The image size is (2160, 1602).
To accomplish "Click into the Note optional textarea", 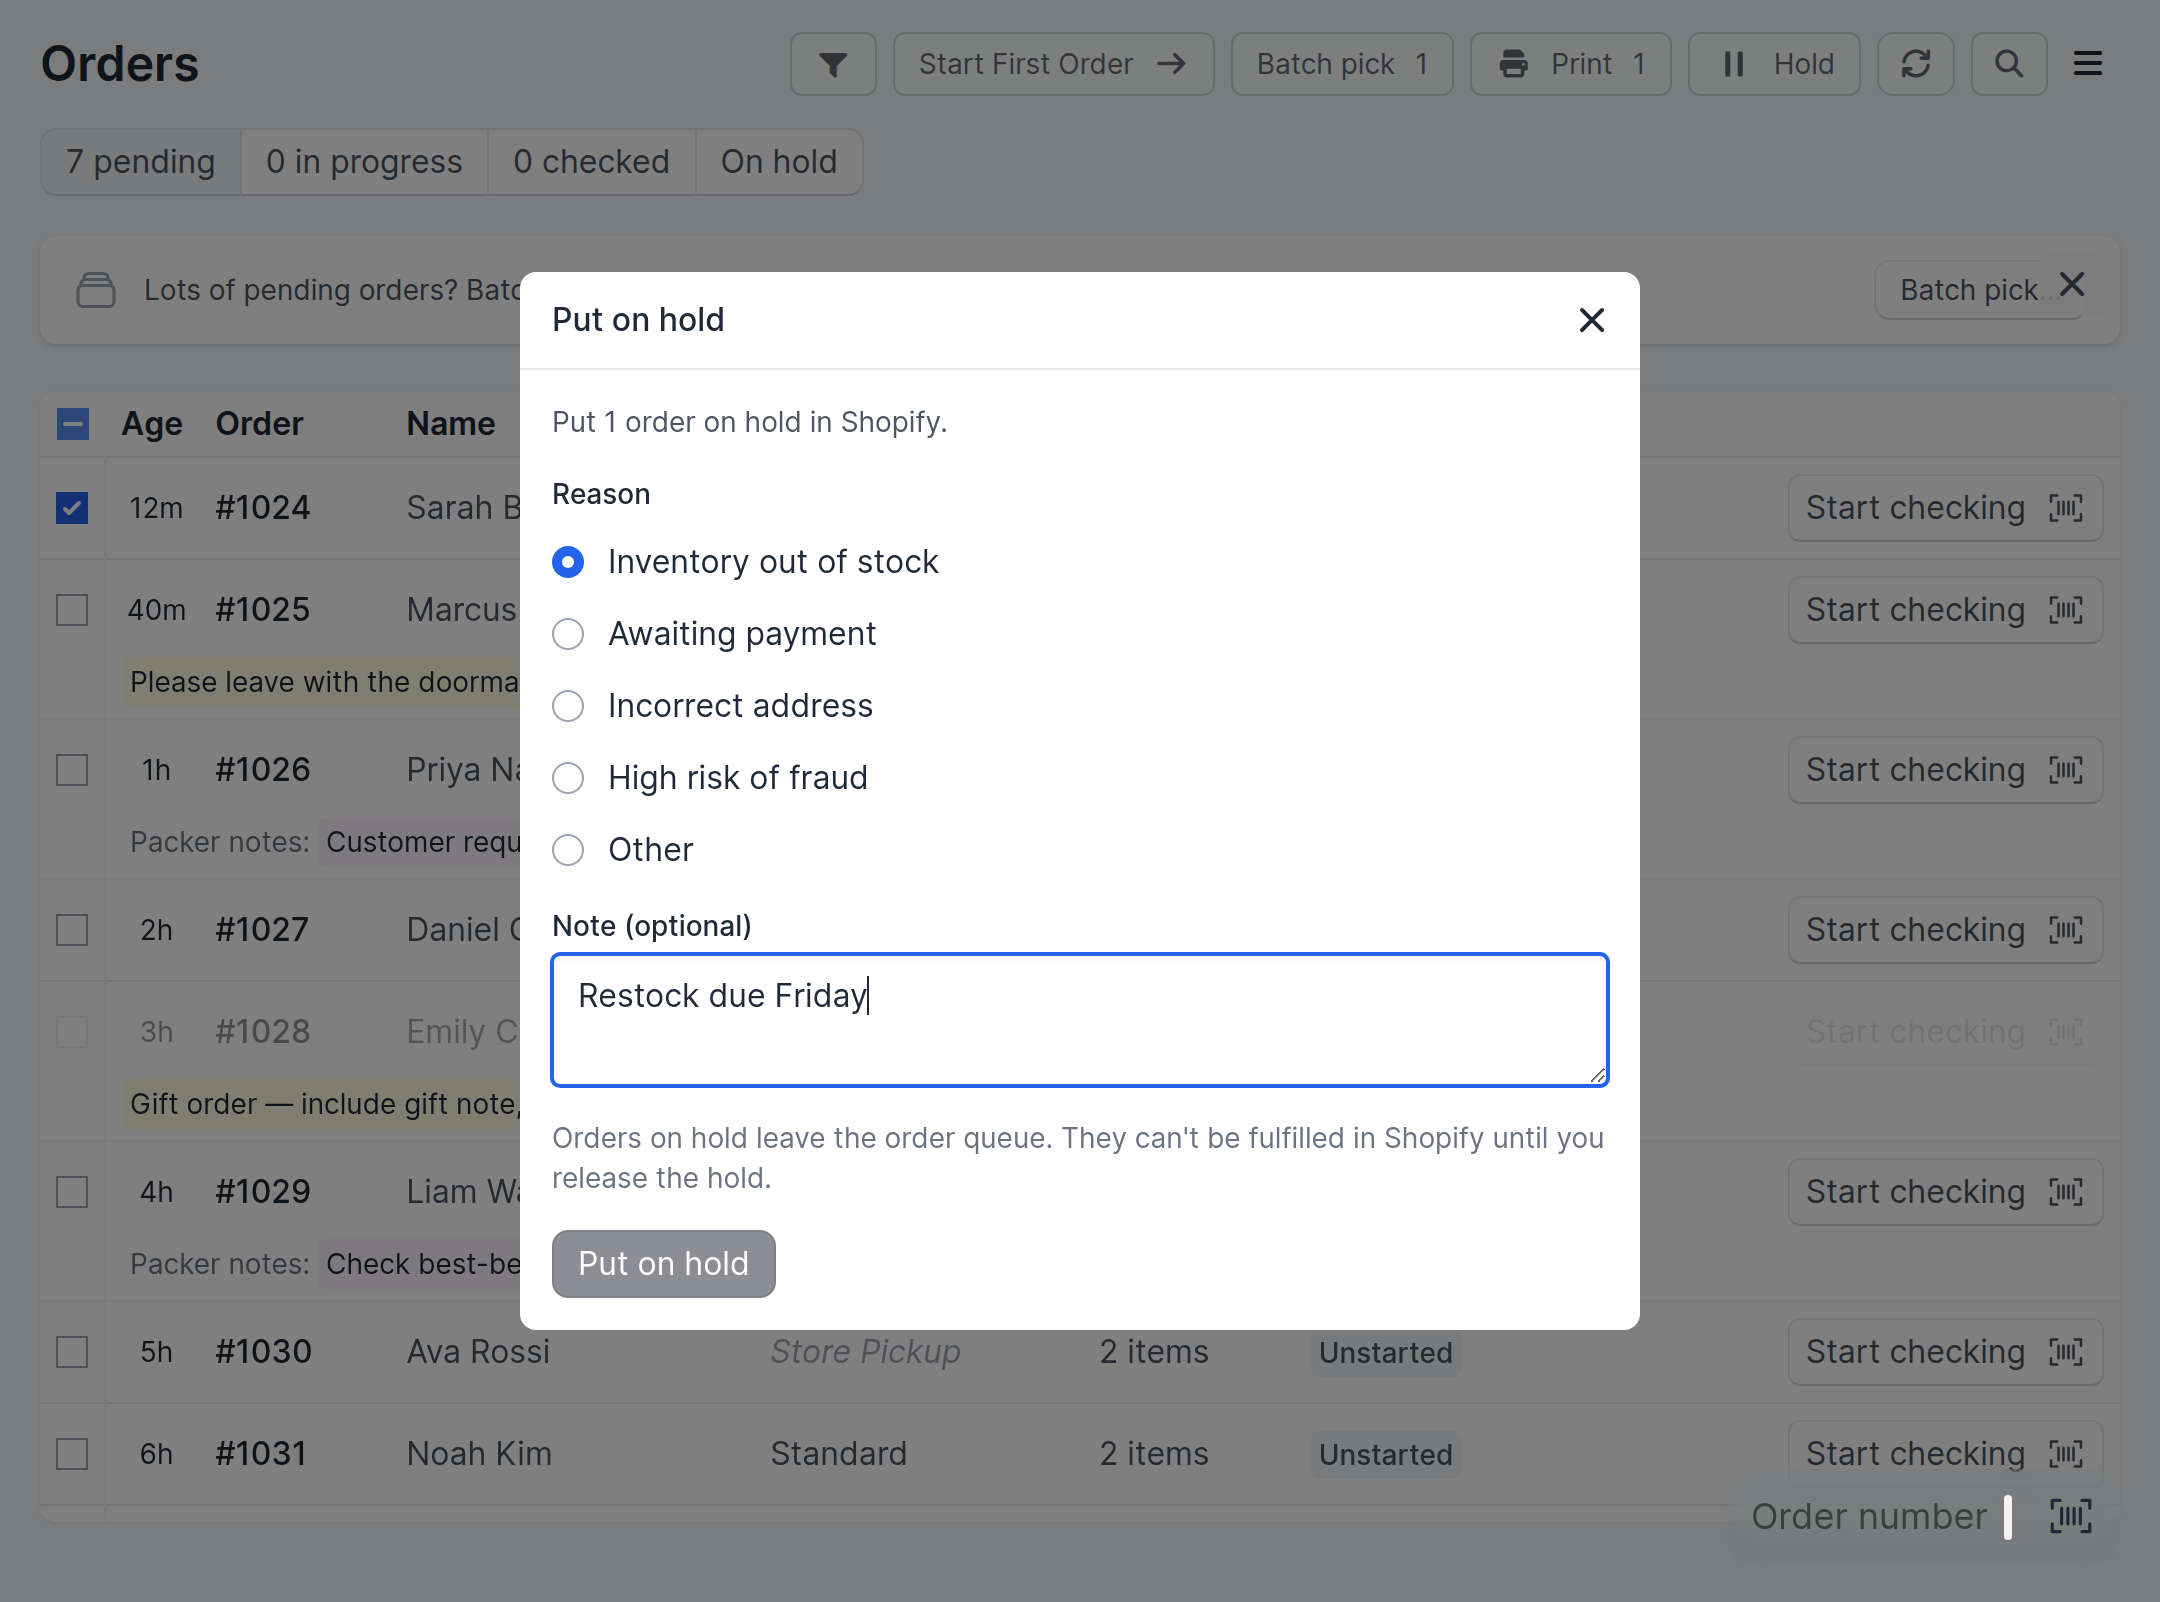I will [1080, 1020].
